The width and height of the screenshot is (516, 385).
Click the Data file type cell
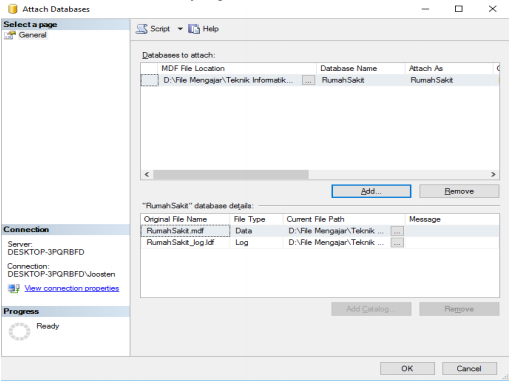click(x=256, y=231)
